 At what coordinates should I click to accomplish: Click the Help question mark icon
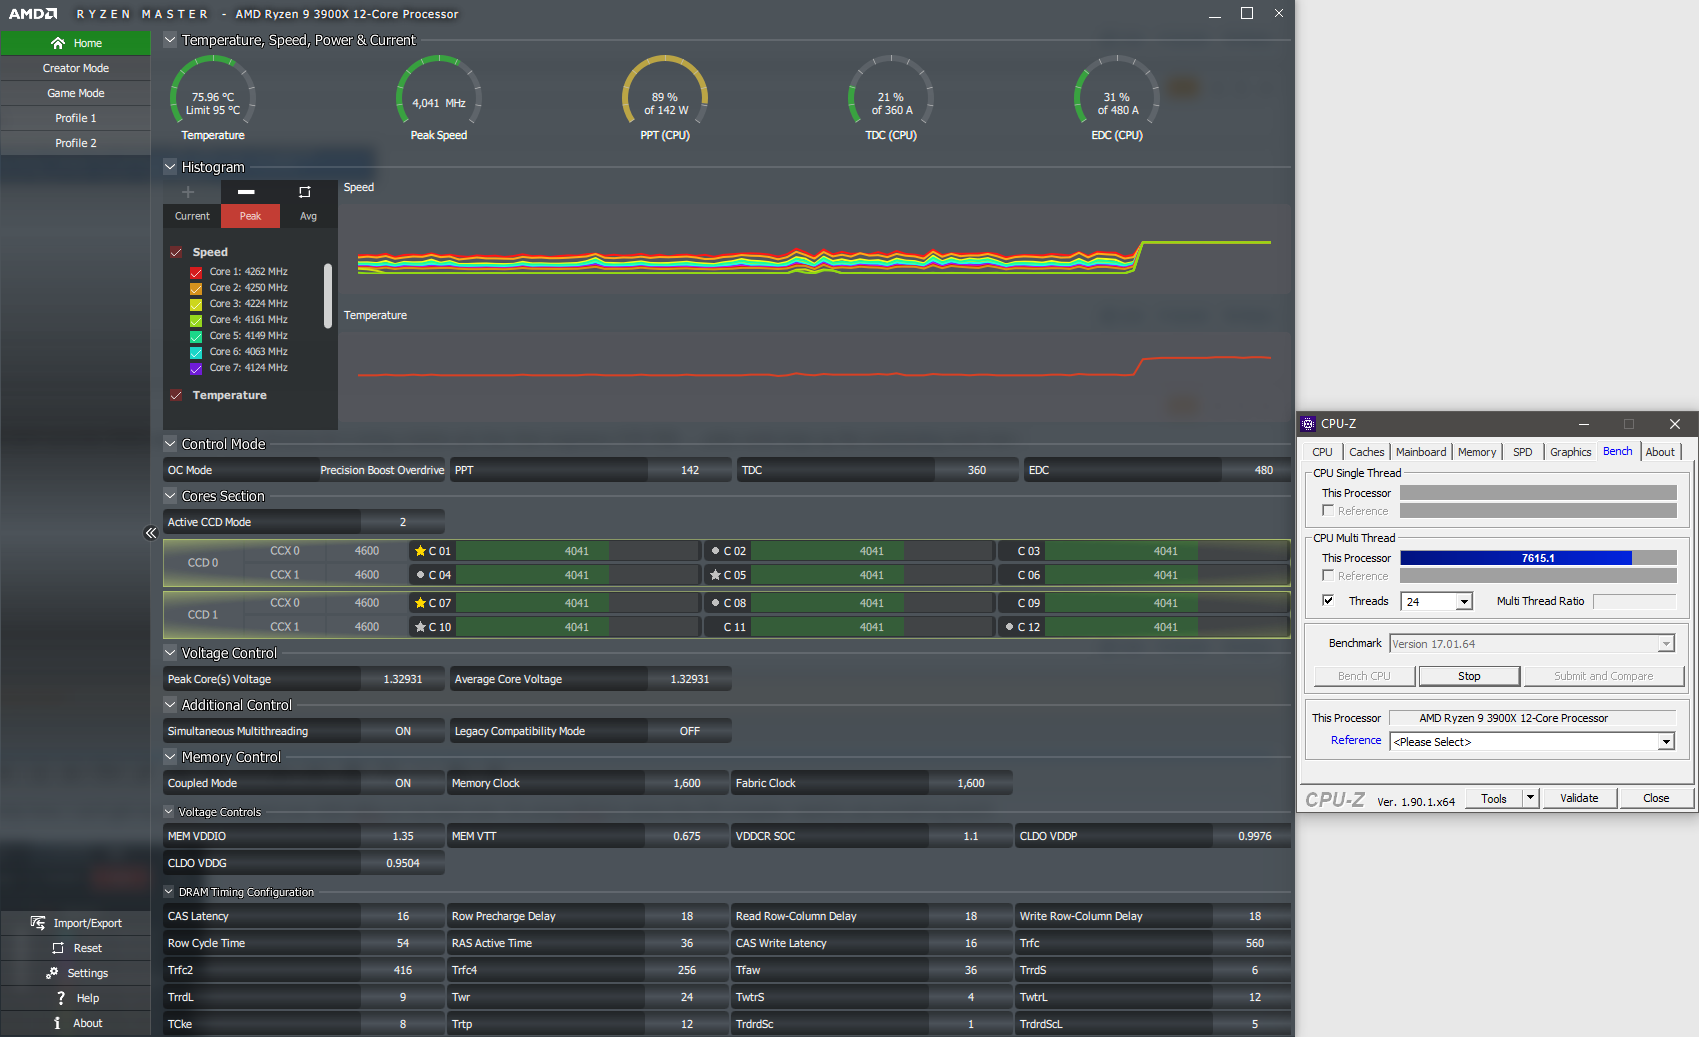pos(60,998)
